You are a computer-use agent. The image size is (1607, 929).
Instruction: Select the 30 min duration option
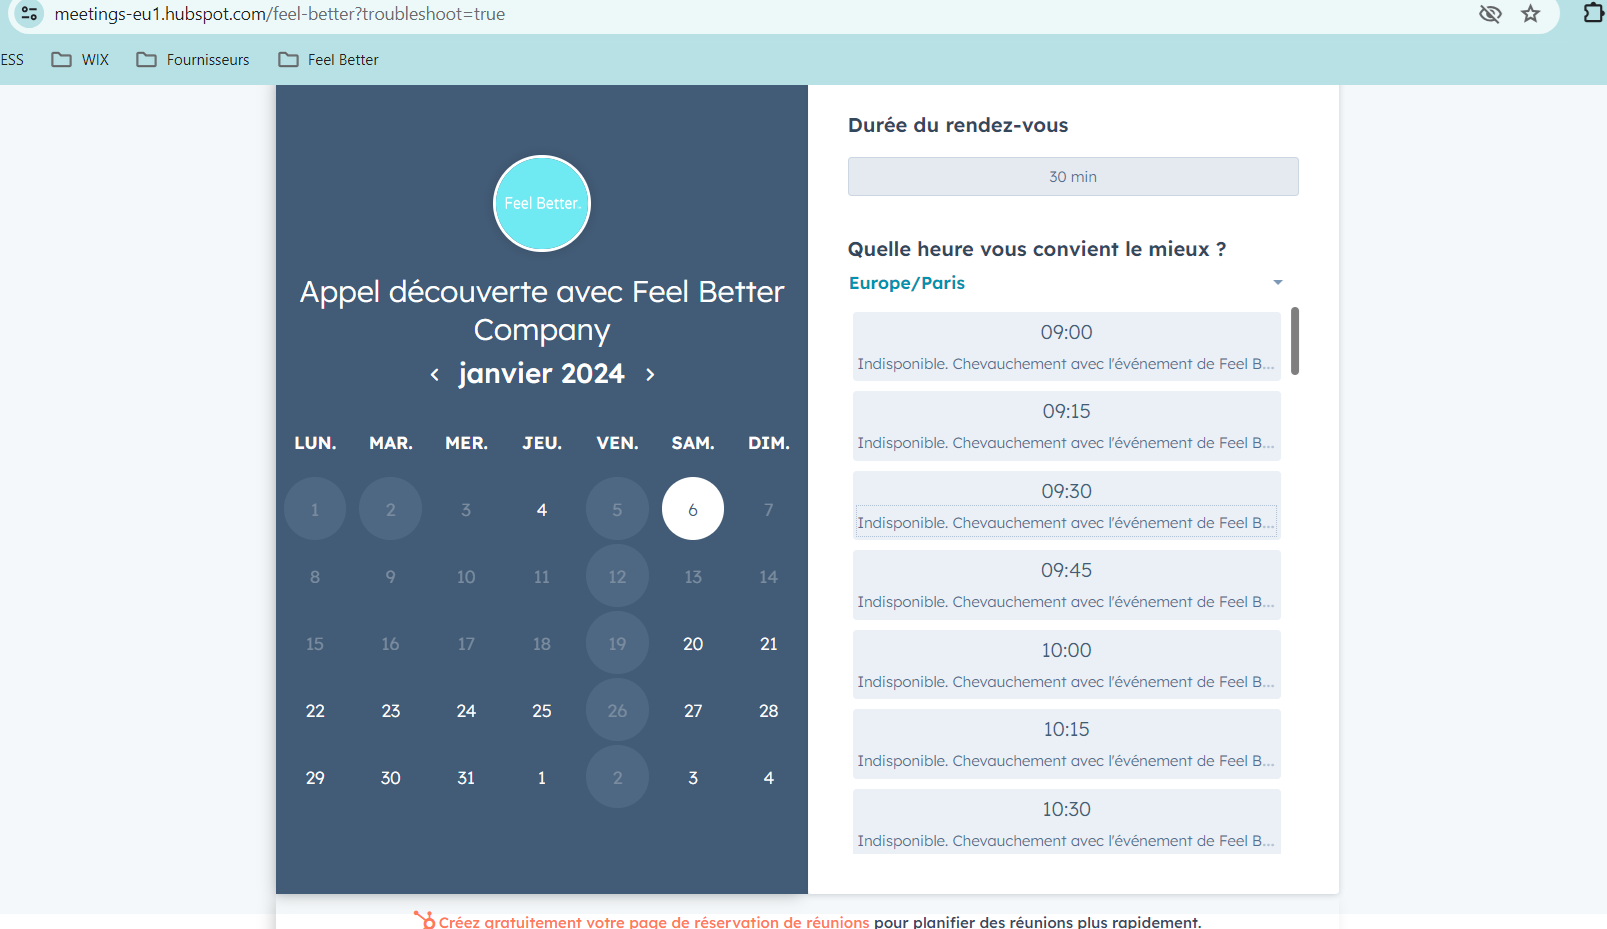tap(1073, 176)
